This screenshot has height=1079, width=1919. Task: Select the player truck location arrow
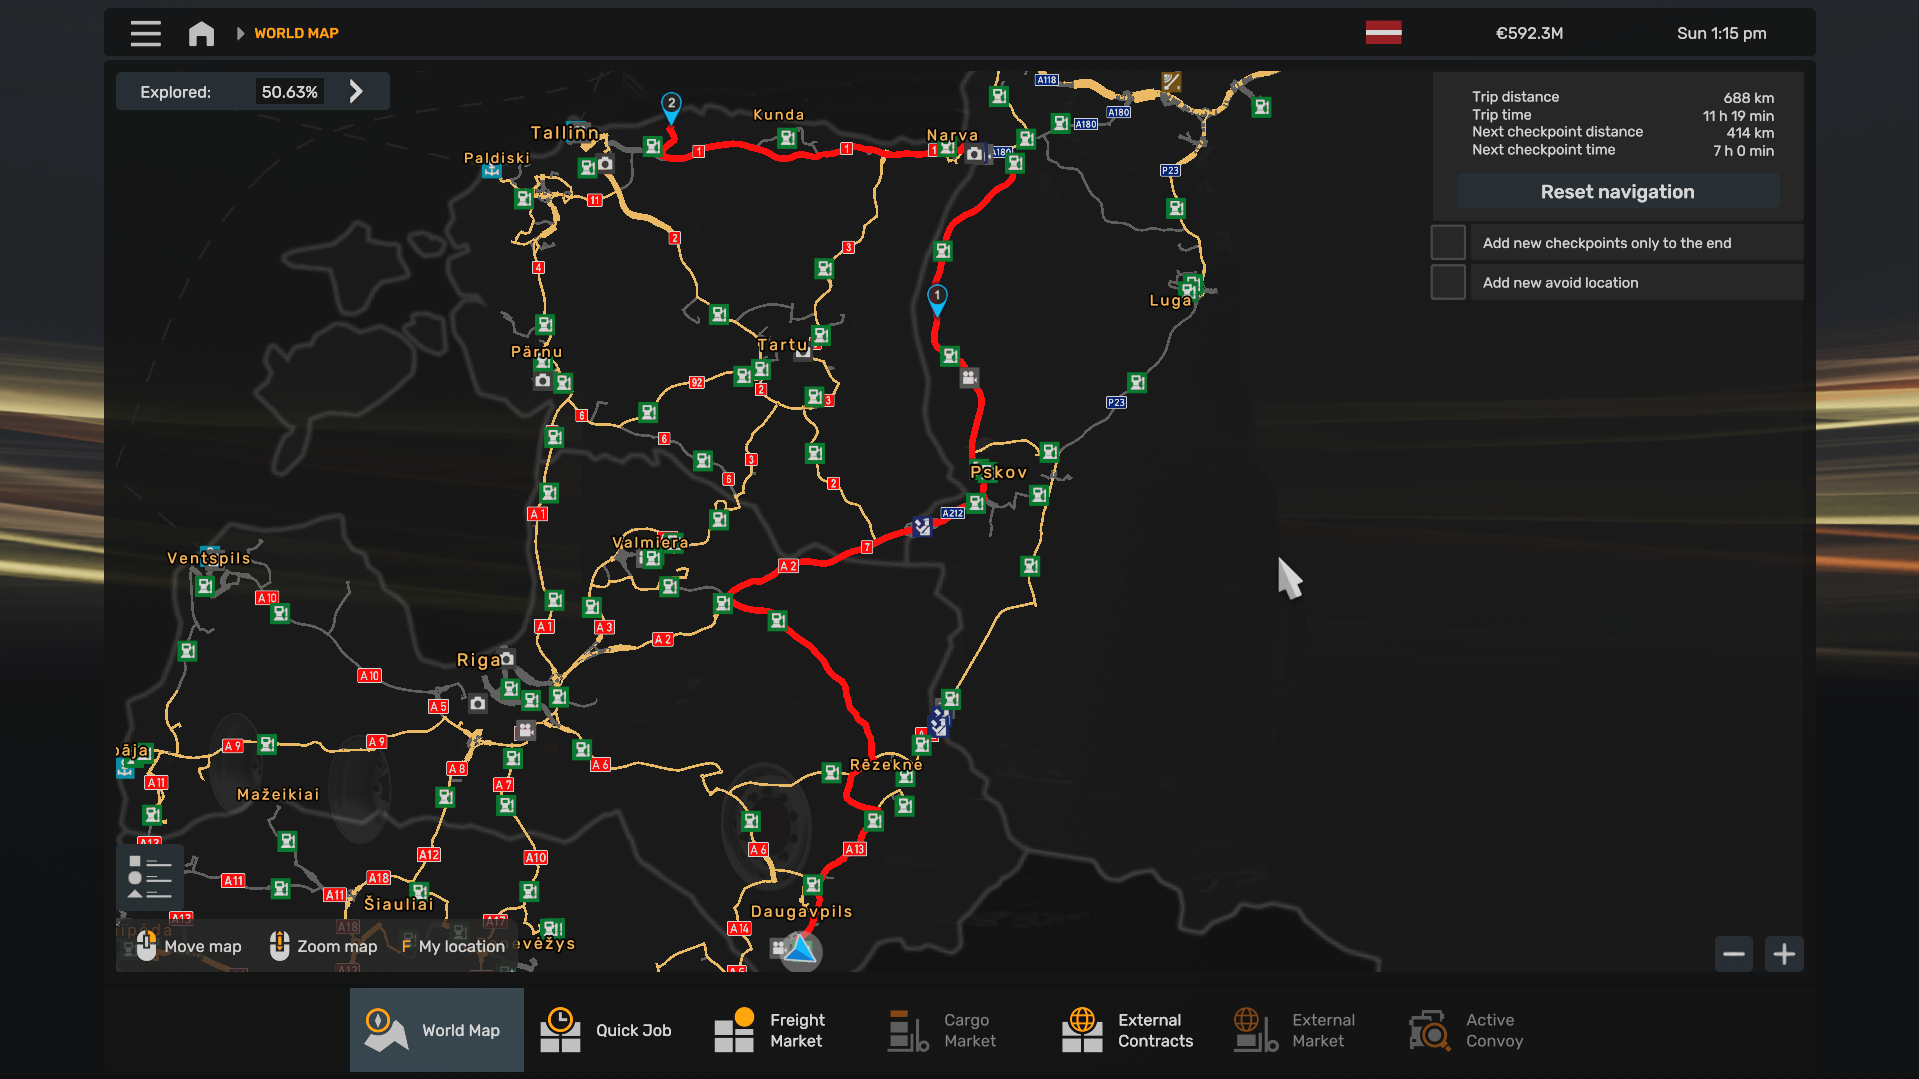click(x=800, y=949)
